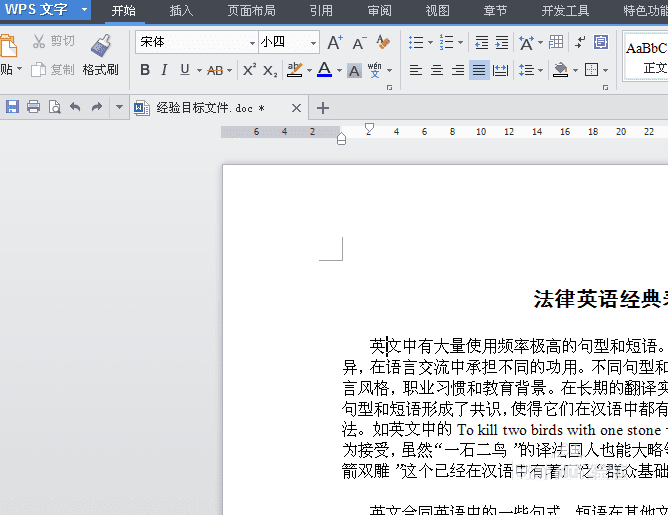
Task: Align text left
Action: coord(416,70)
